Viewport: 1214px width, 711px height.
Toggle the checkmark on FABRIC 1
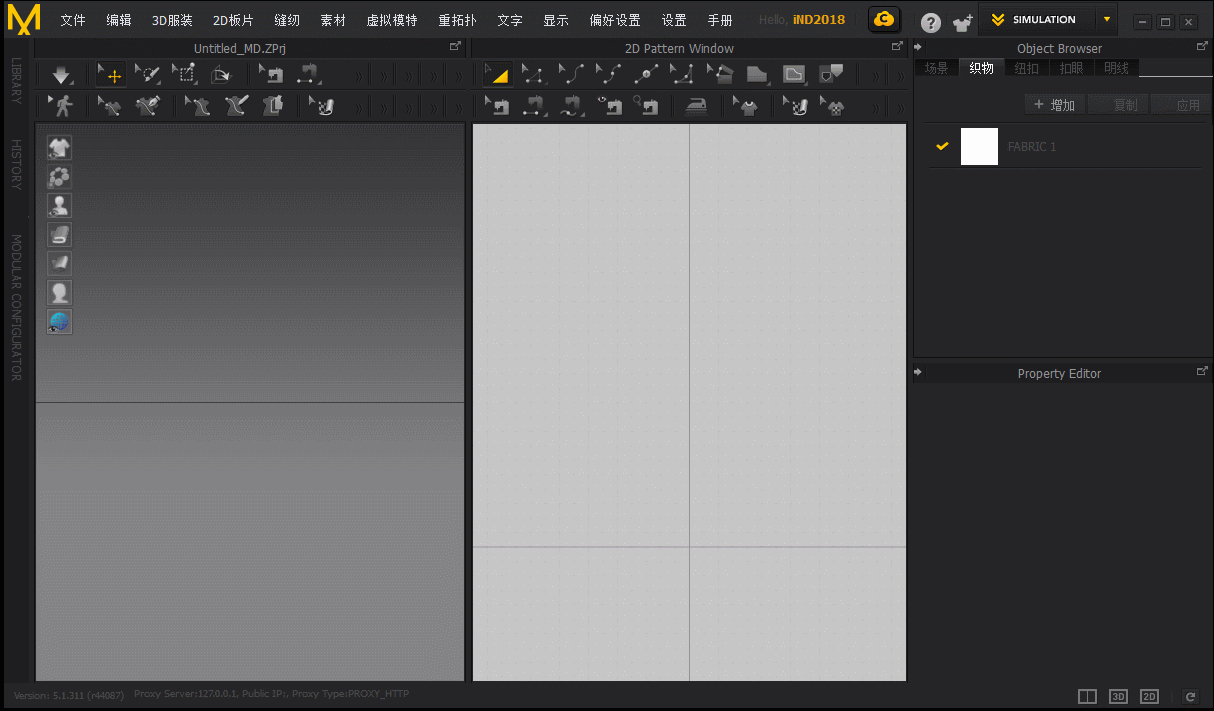pos(942,146)
